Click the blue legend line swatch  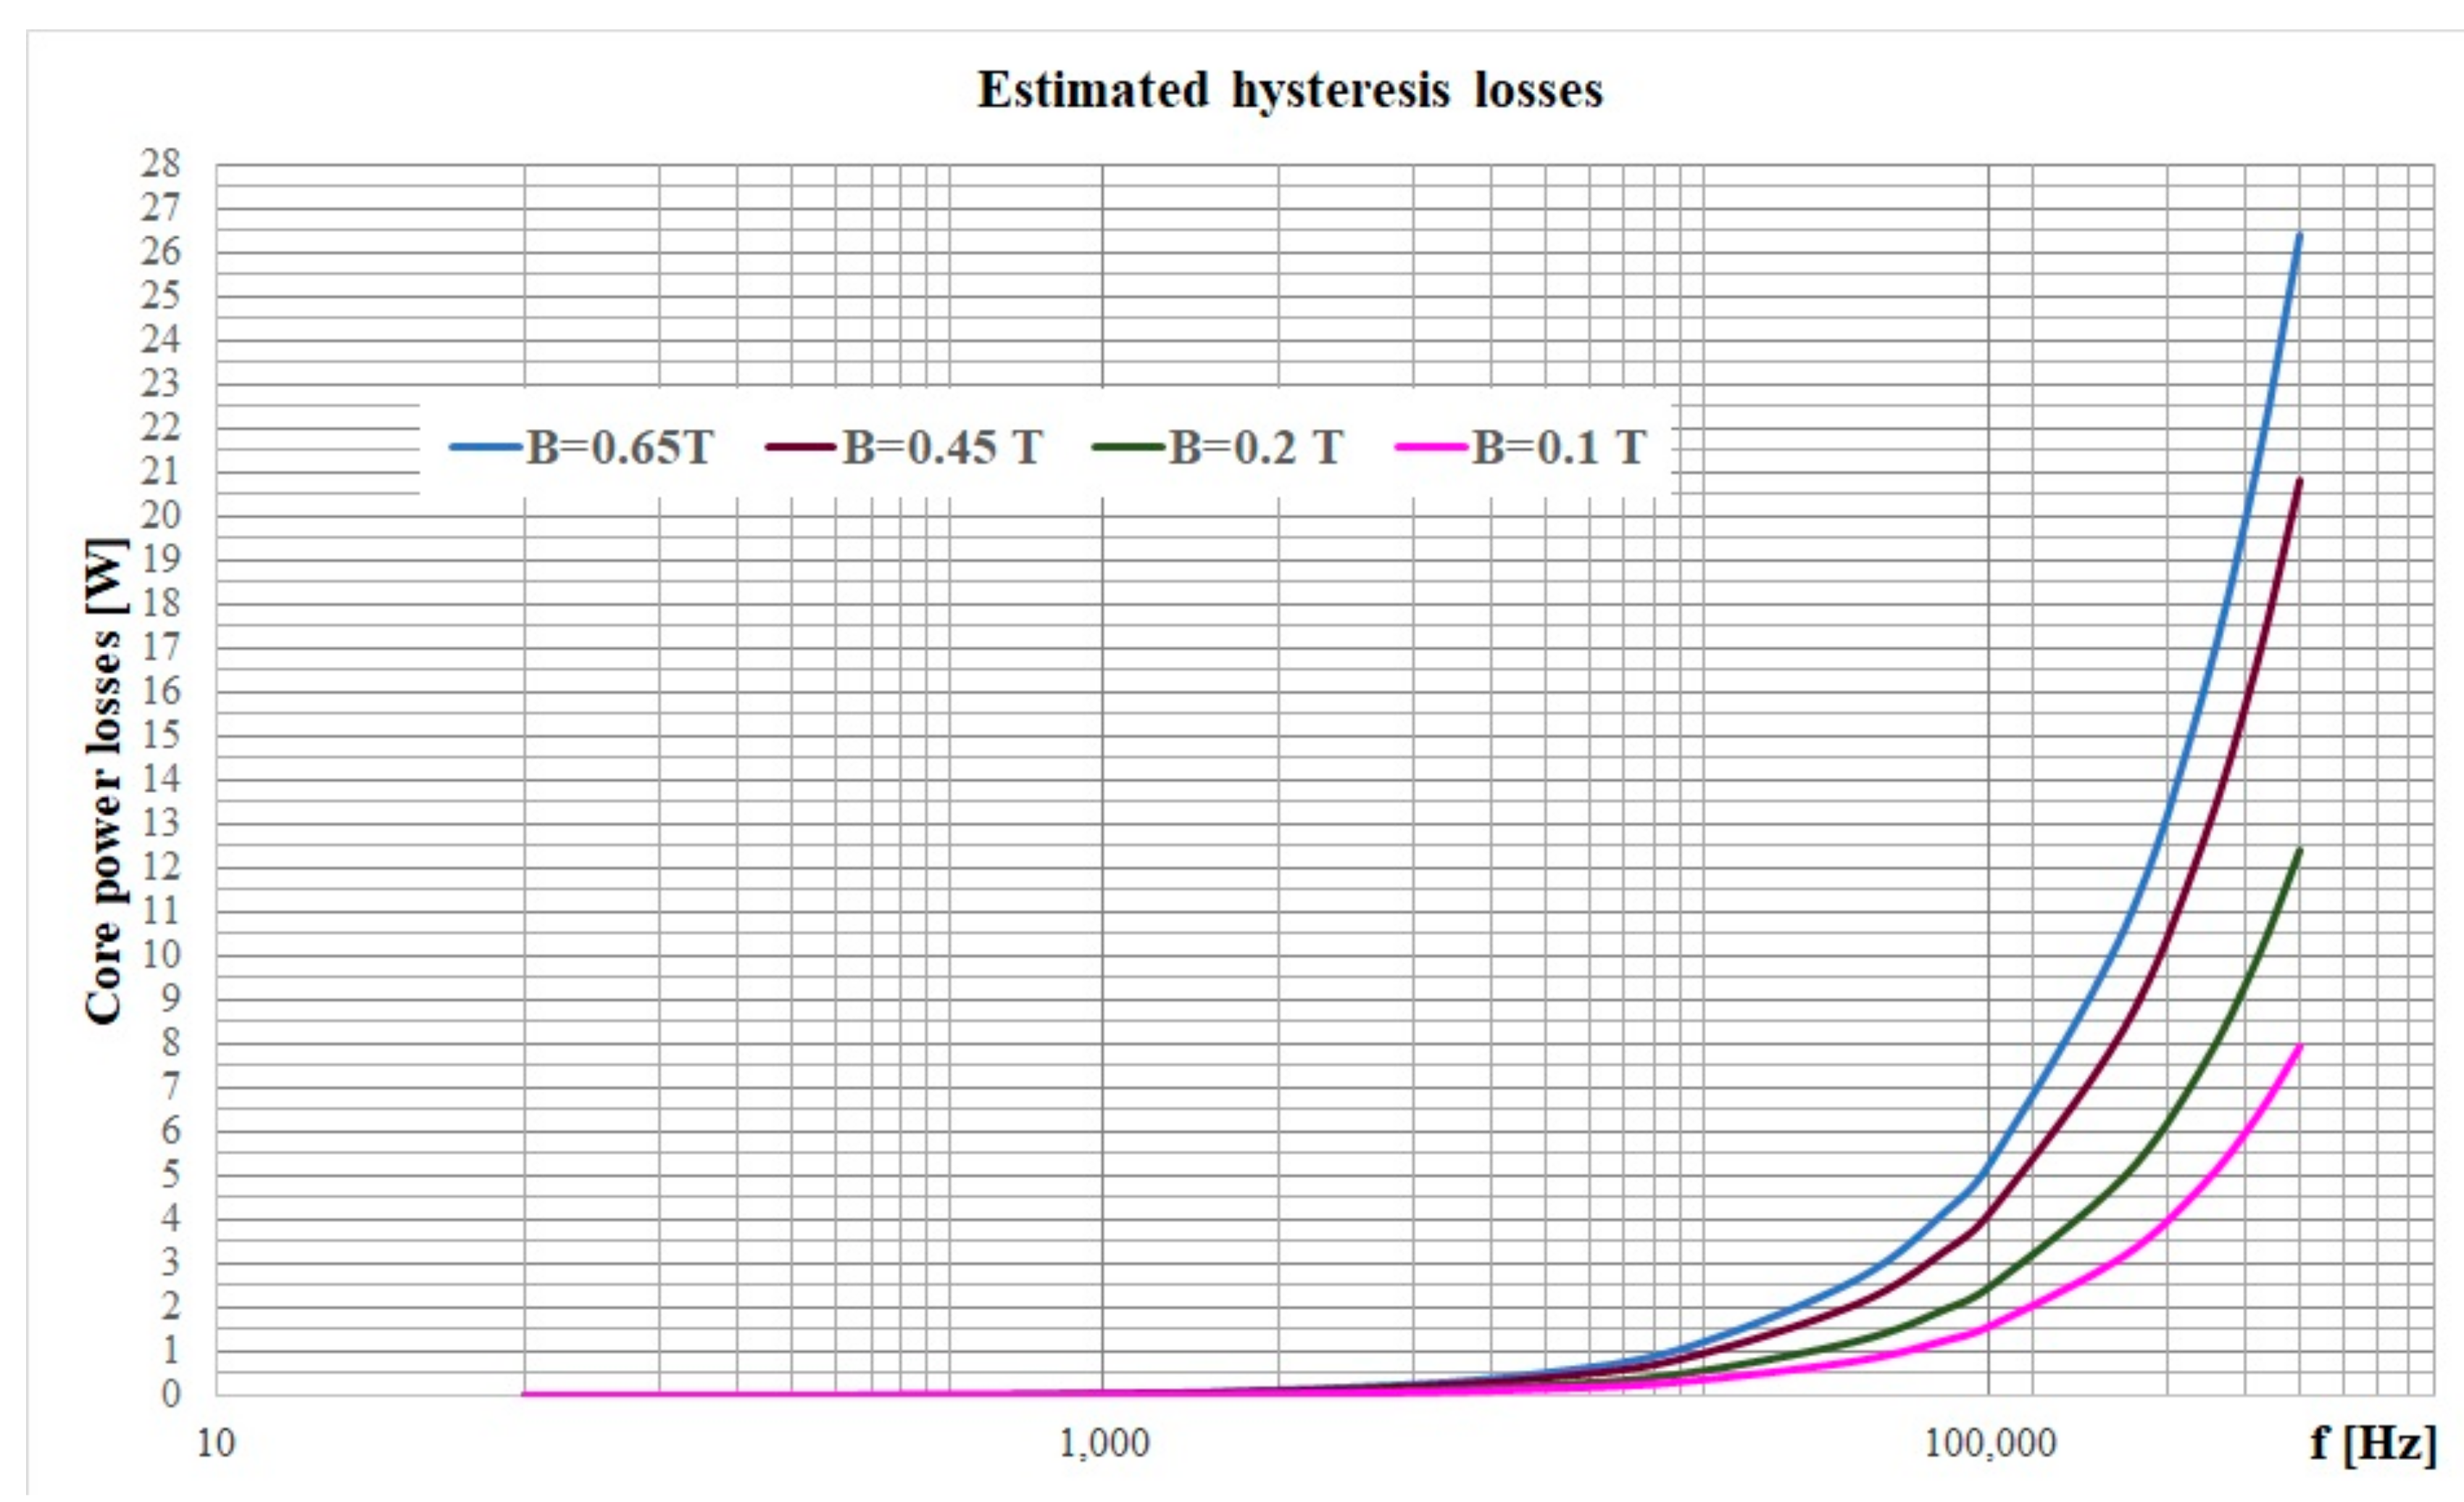486,447
